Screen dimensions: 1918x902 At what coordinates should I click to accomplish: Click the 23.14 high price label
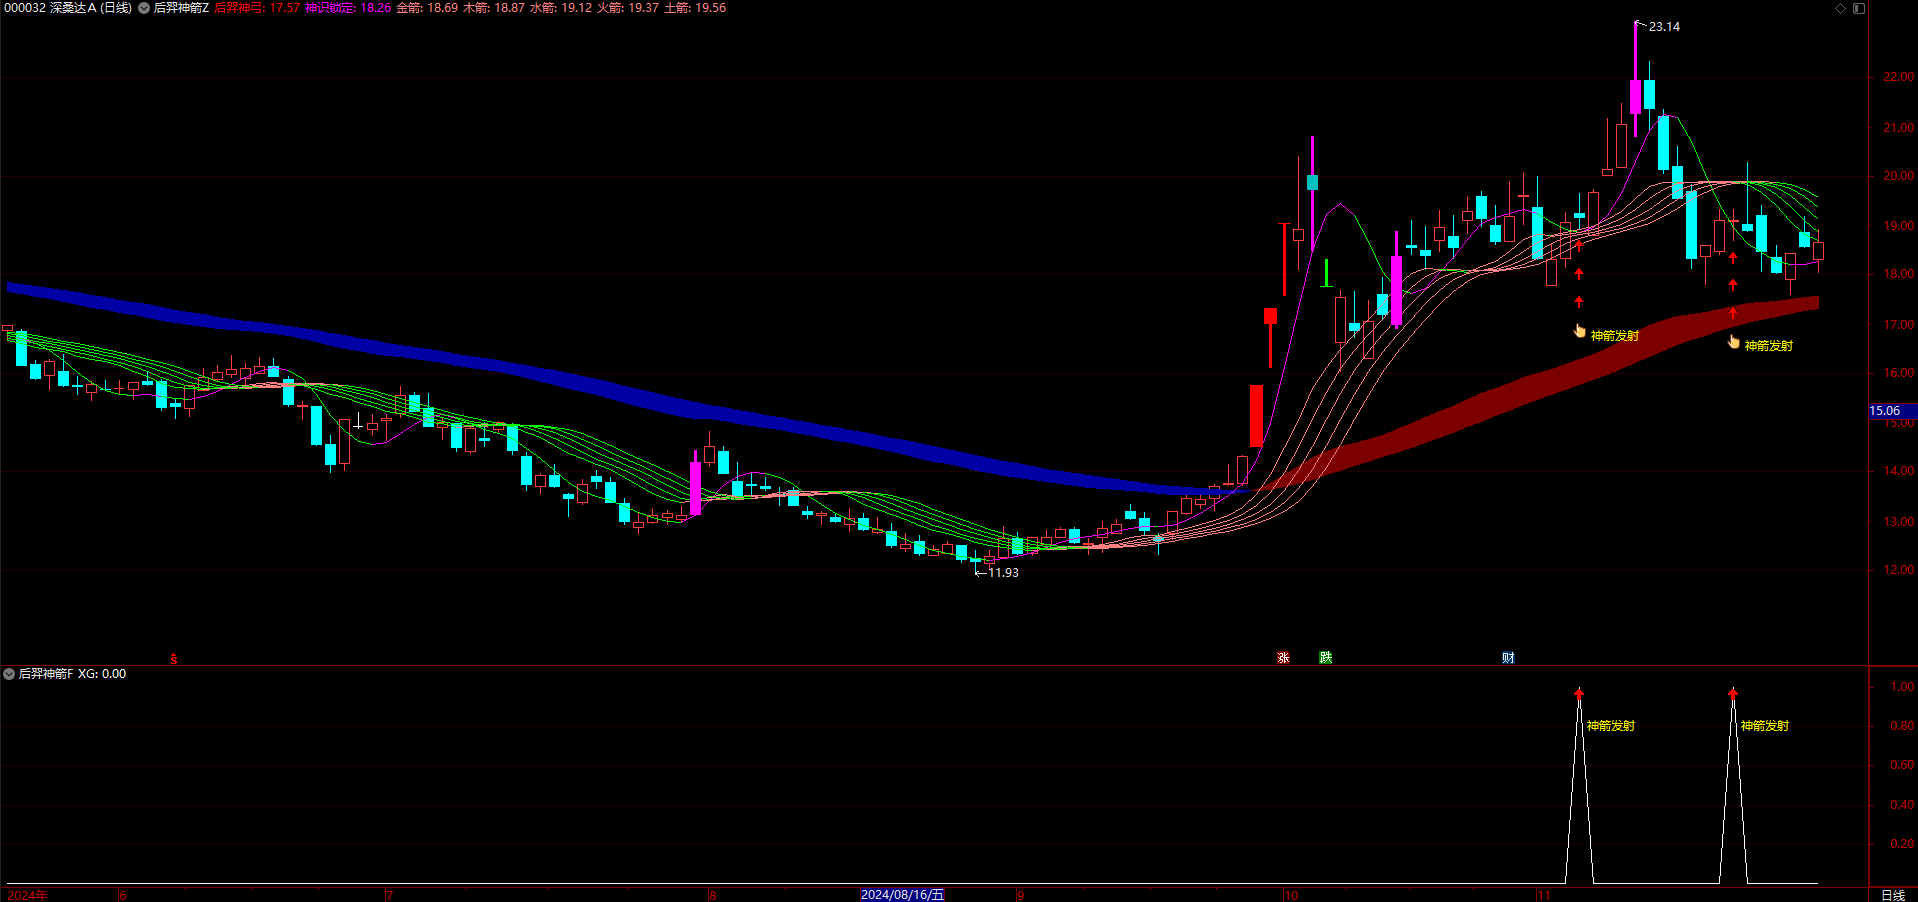click(1664, 27)
